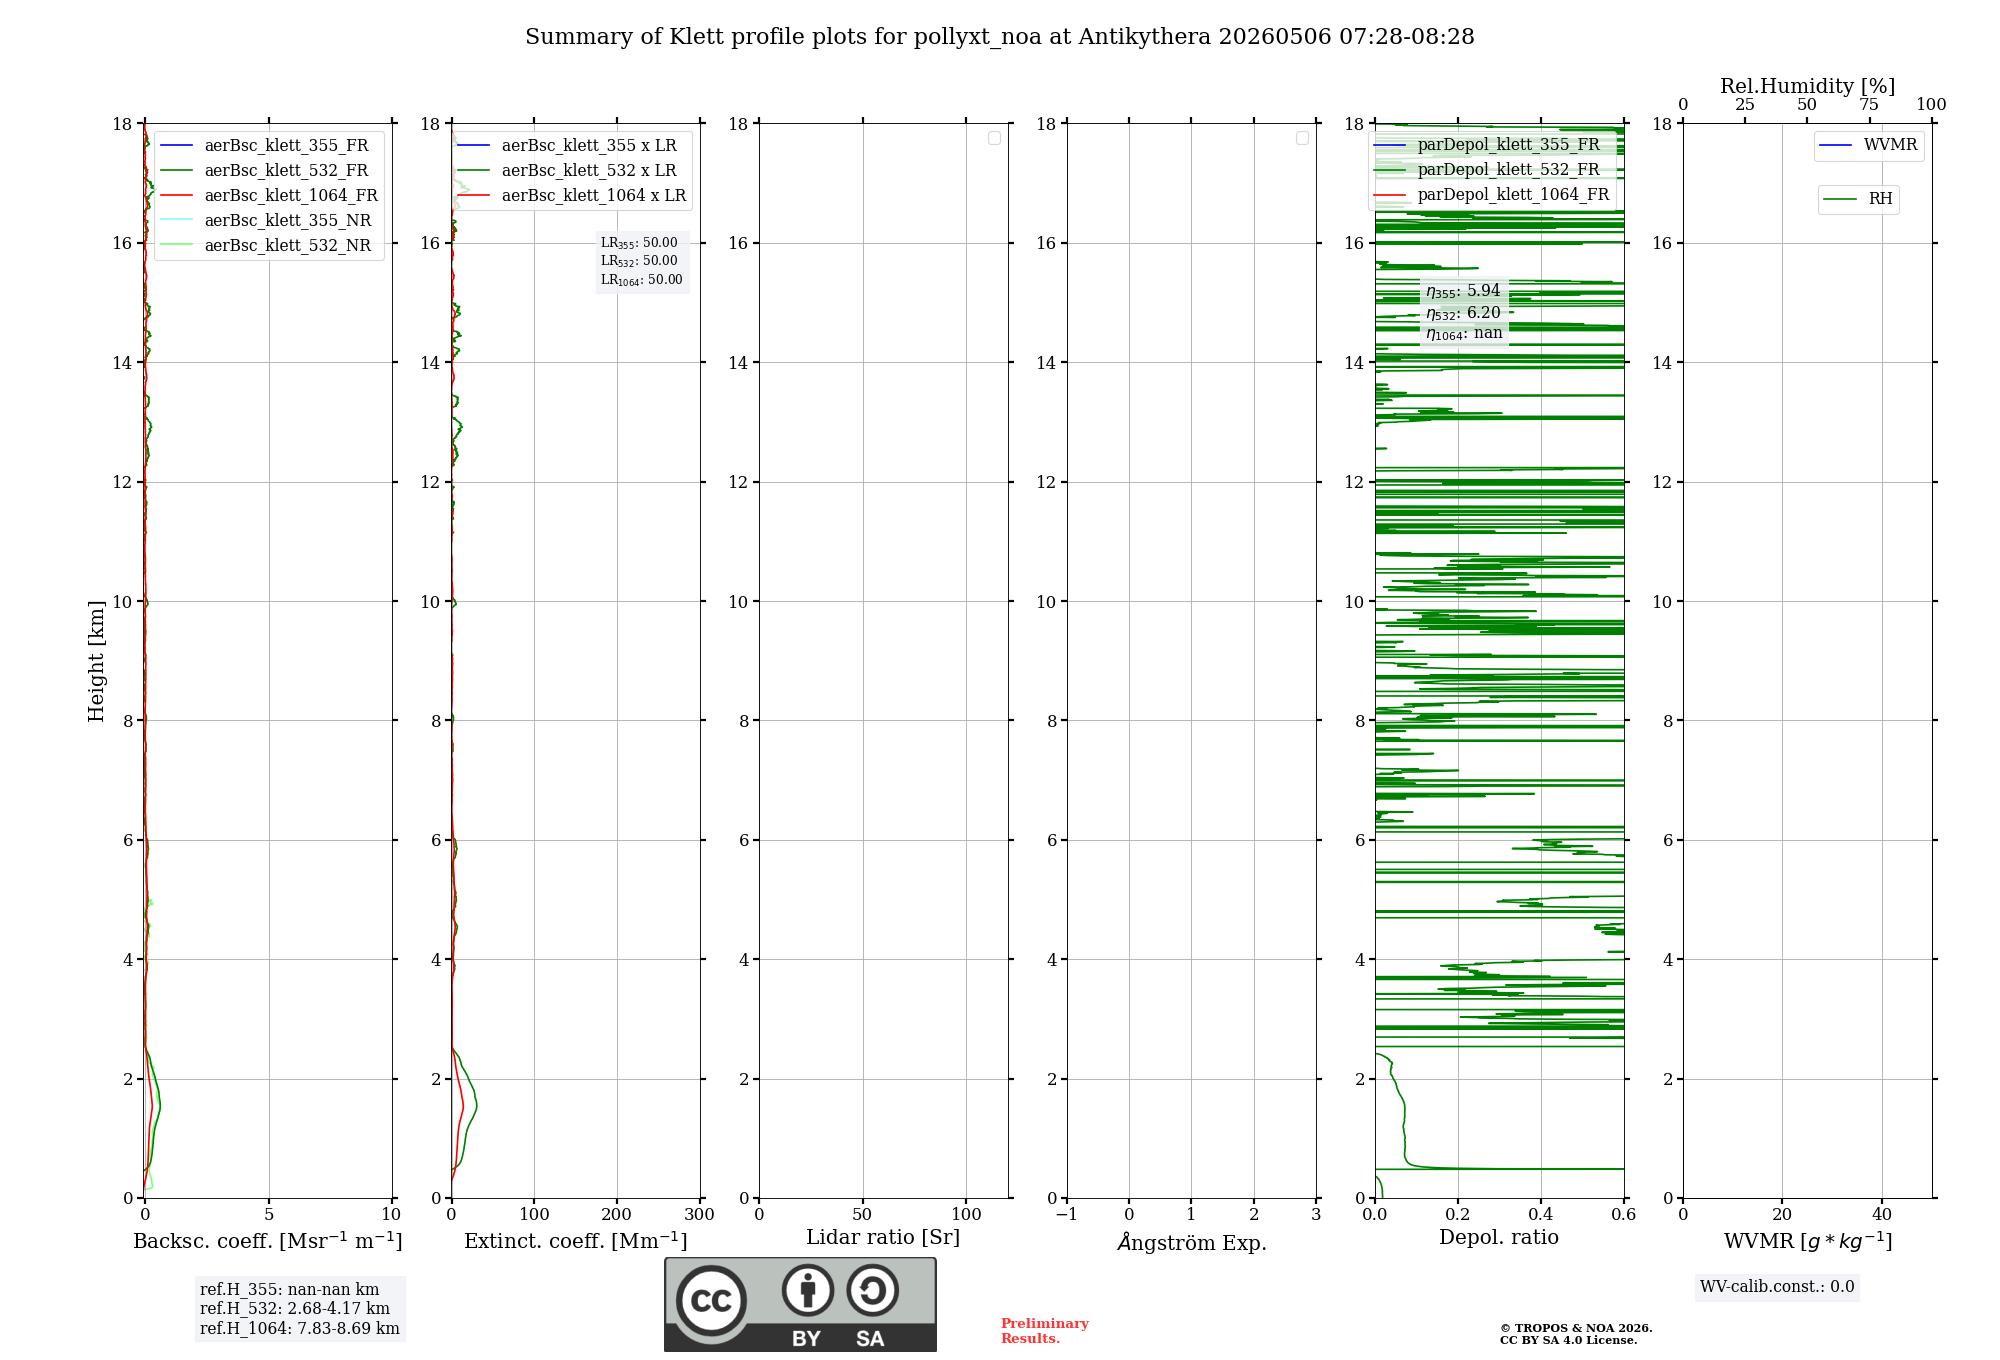Click the green backscatter peak below 2 km
This screenshot has height=1360, width=2000.
click(158, 1106)
